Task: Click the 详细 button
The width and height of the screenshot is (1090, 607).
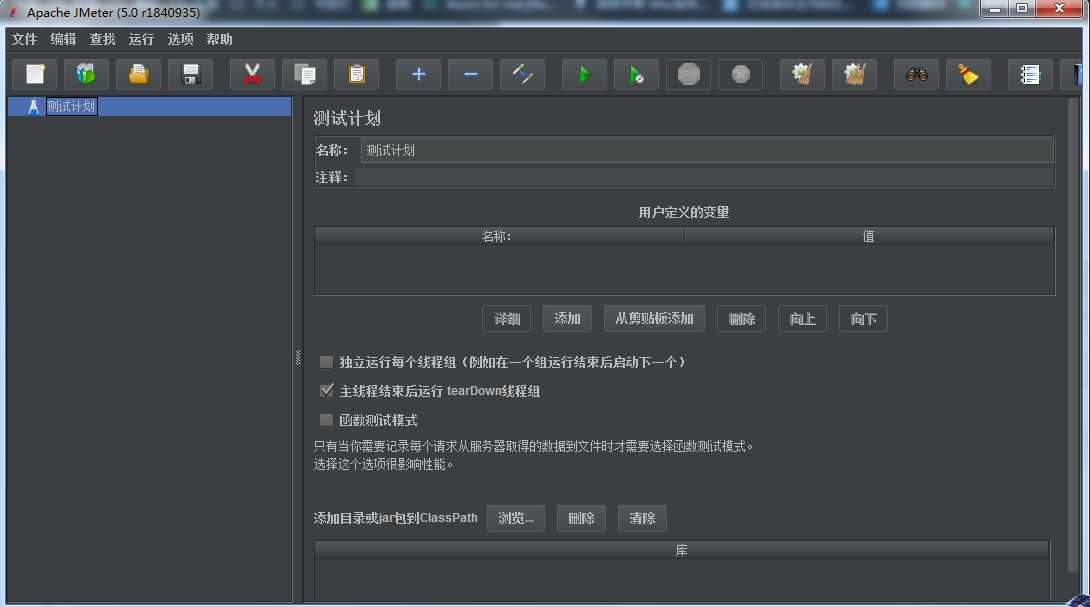Action: (x=507, y=319)
